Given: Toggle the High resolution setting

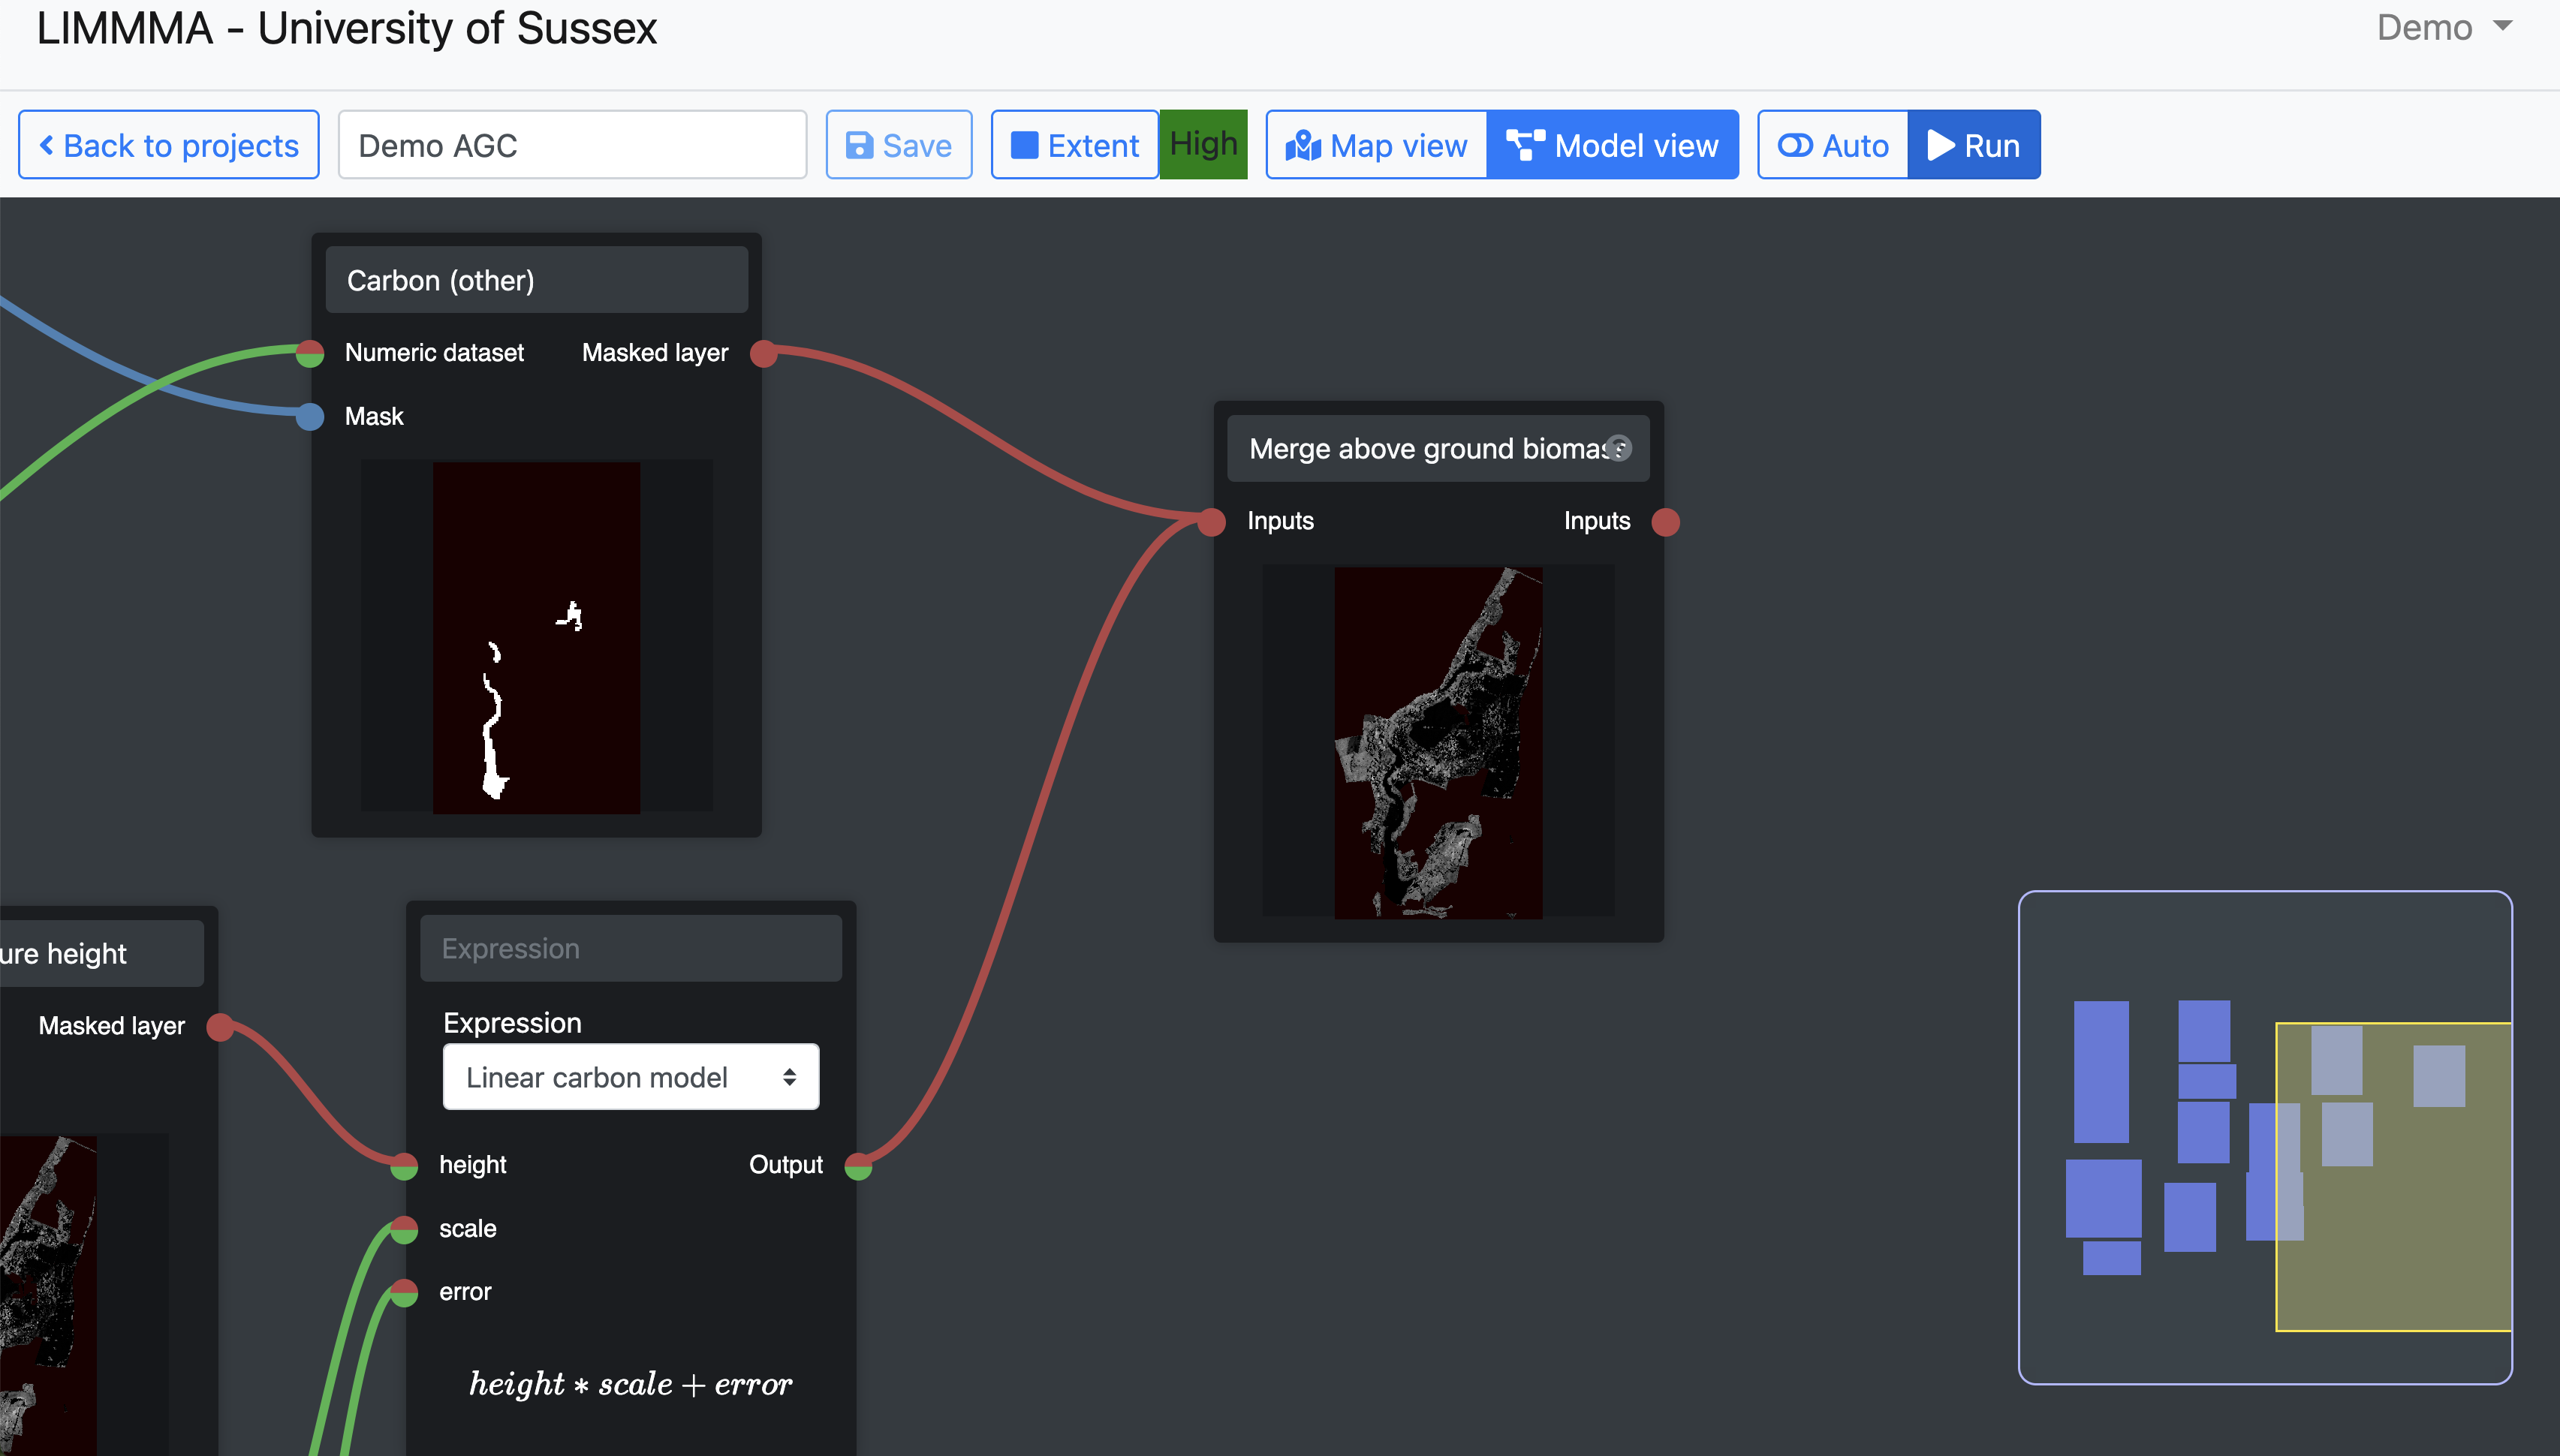Looking at the screenshot, I should tap(1203, 145).
